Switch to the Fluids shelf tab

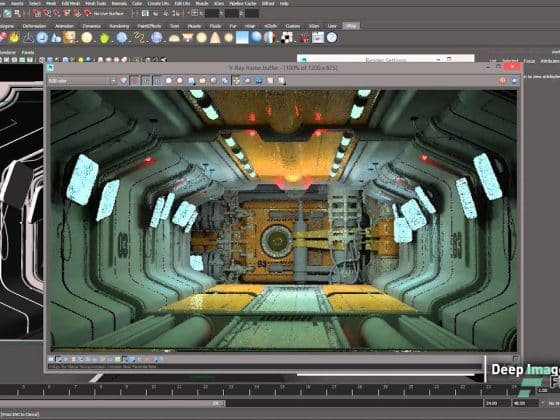coord(215,26)
